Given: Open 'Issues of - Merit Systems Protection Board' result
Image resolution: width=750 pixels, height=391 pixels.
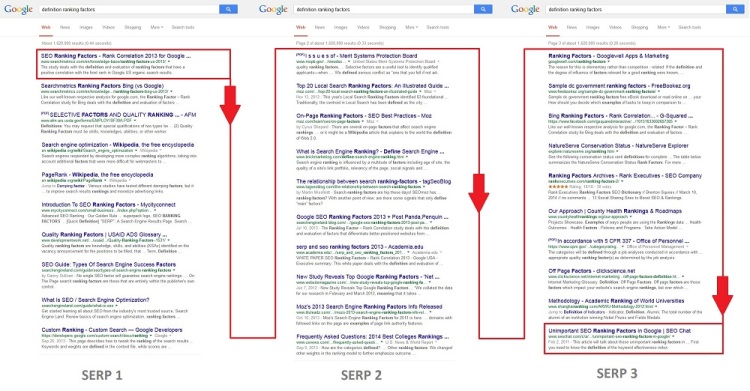Looking at the screenshot, I should (x=356, y=56).
